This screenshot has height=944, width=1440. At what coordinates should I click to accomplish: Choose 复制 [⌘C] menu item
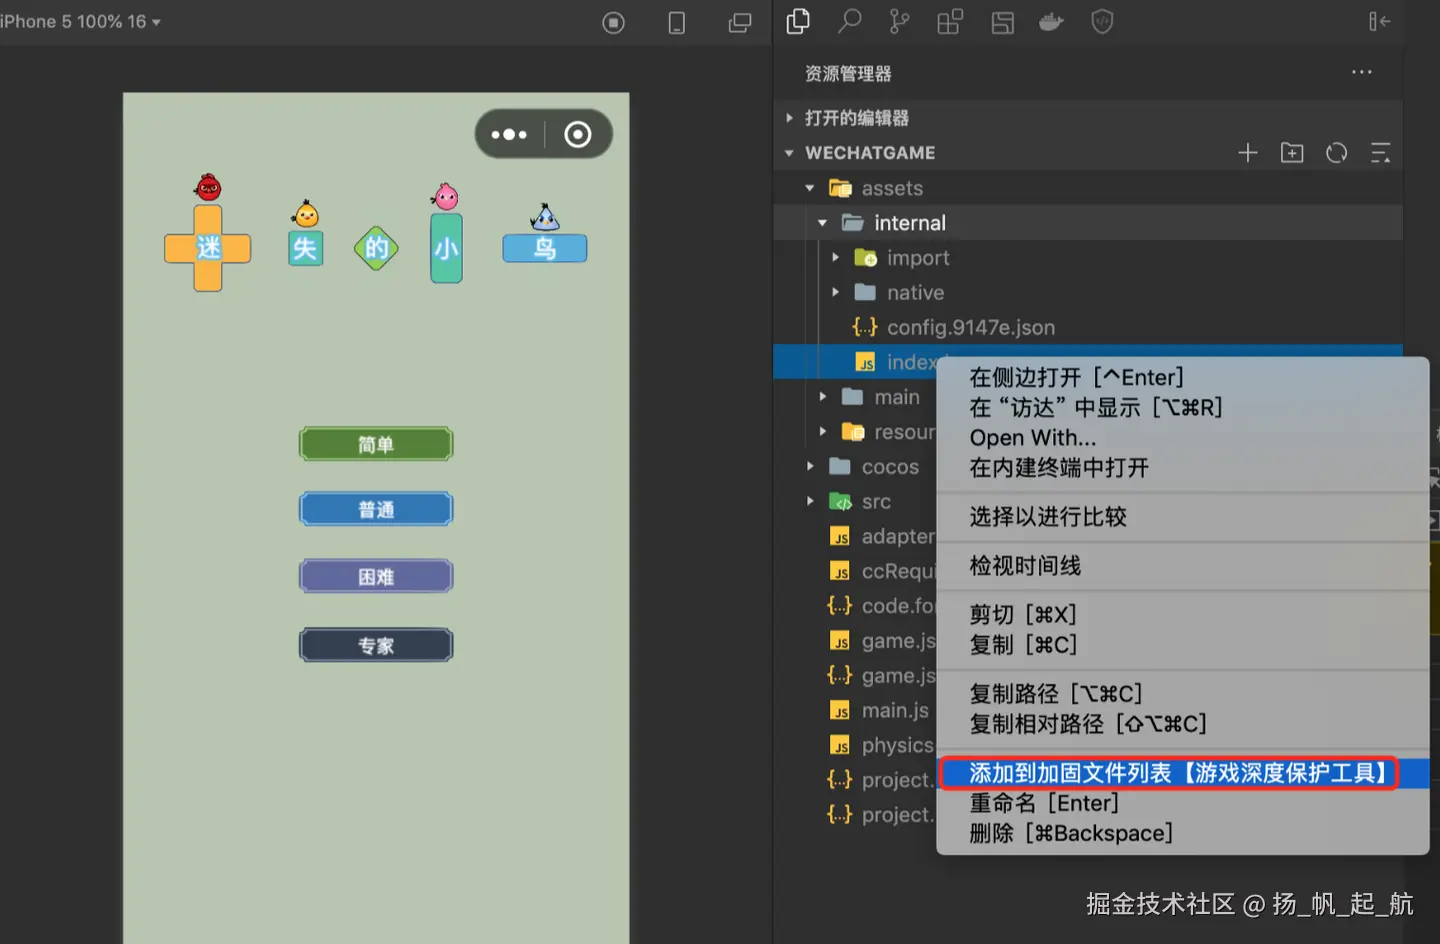point(1183,644)
